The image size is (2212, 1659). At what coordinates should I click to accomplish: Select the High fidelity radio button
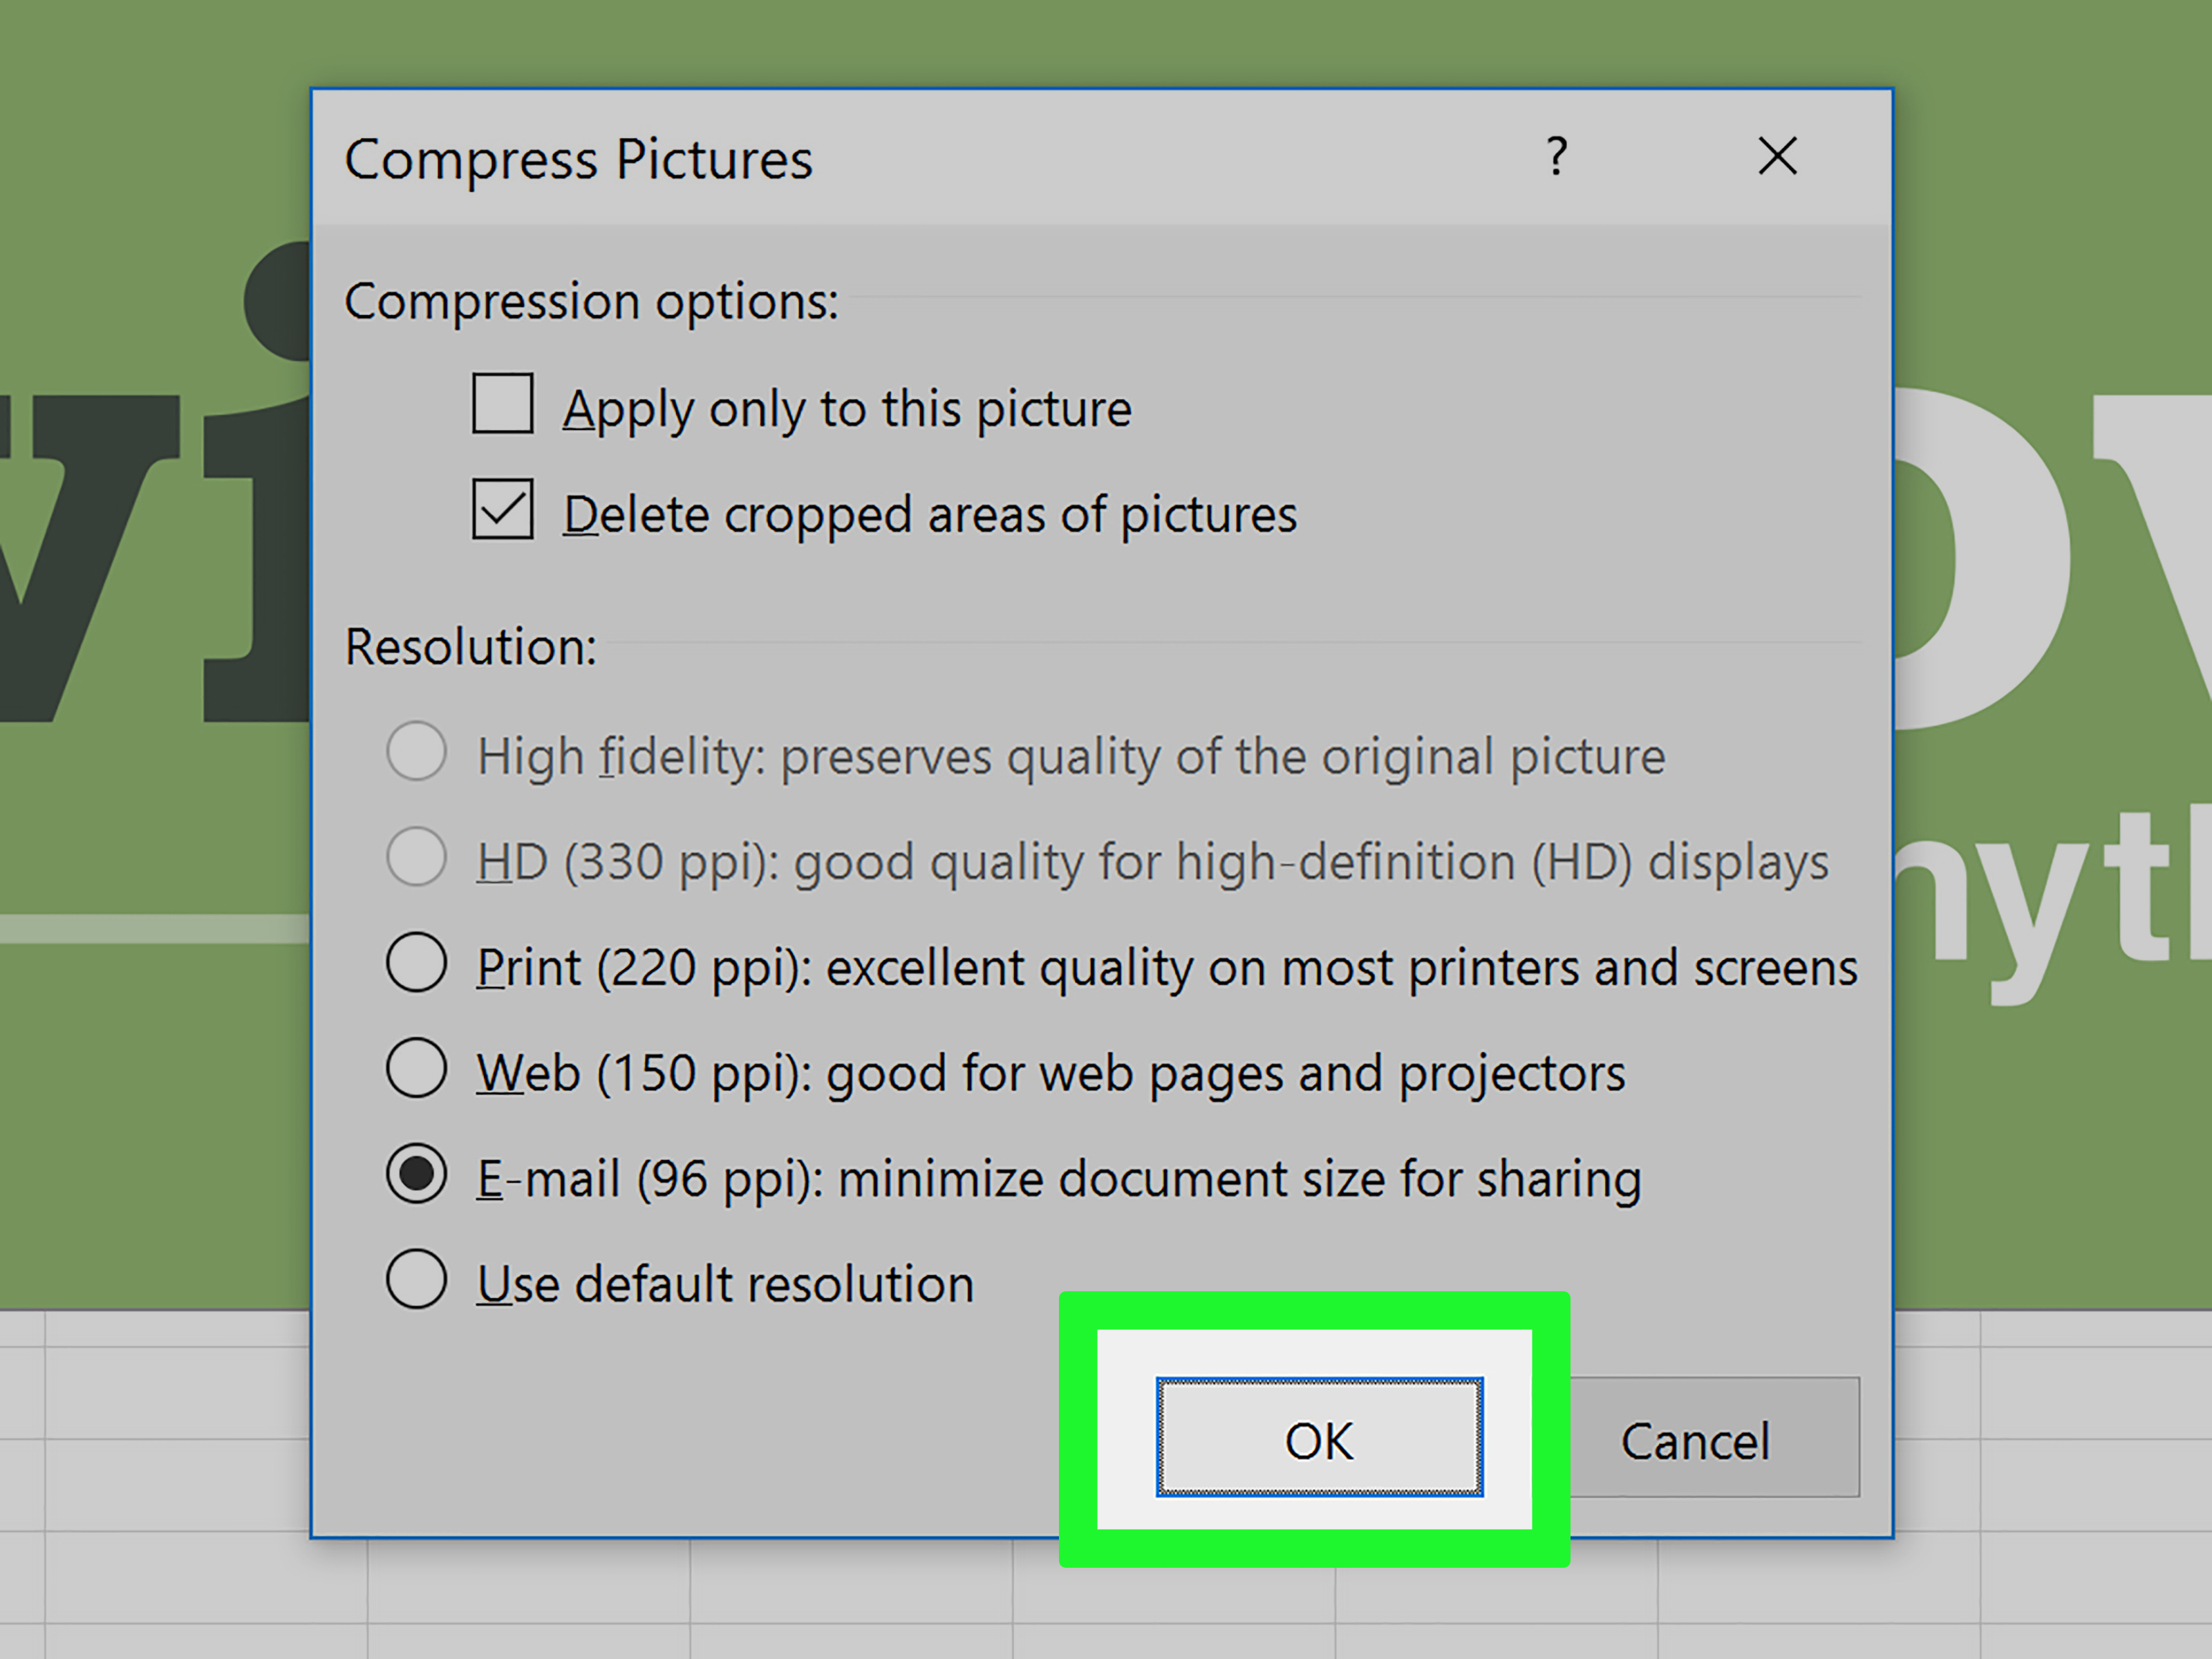tap(416, 751)
